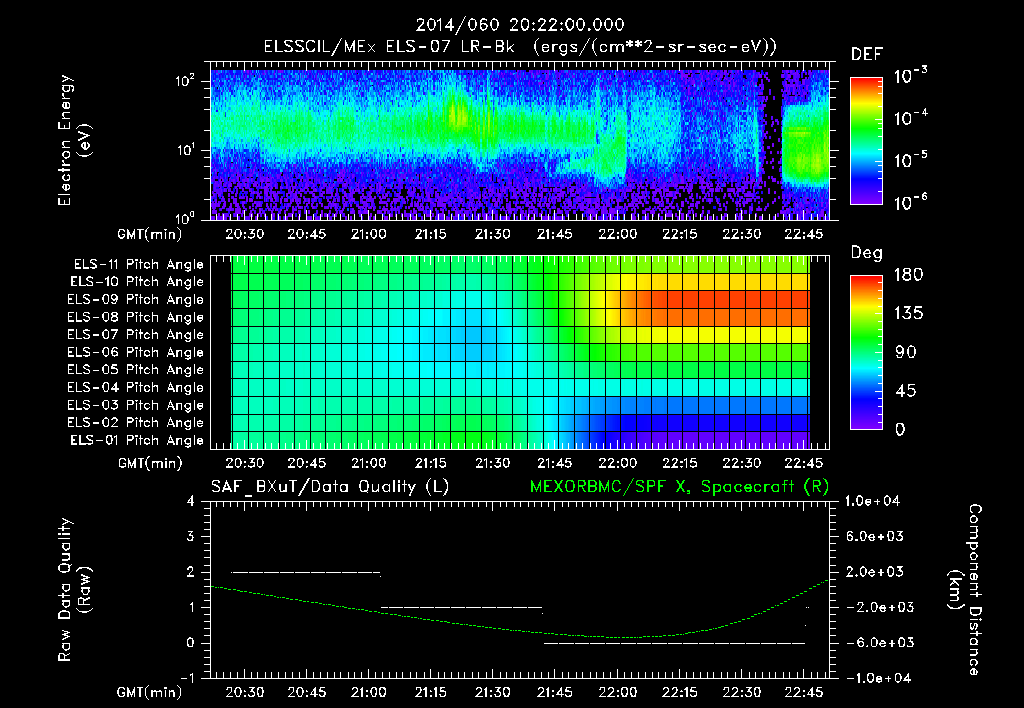Viewport: 1024px width, 708px height.
Task: Select the ELS-01 Pitch Angle row label
Action: (137, 440)
